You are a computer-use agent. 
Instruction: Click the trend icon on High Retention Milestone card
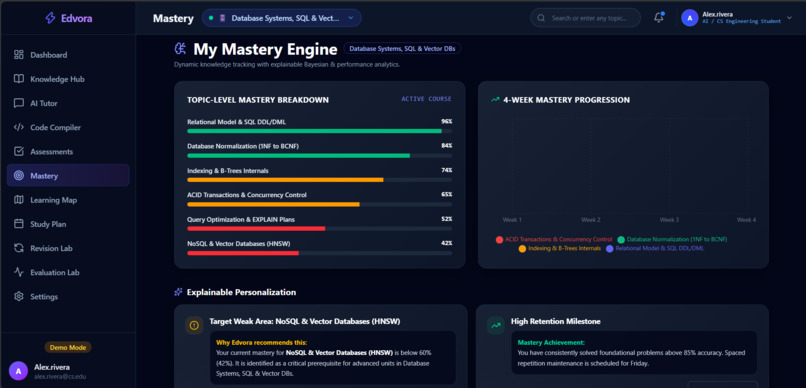coord(496,325)
